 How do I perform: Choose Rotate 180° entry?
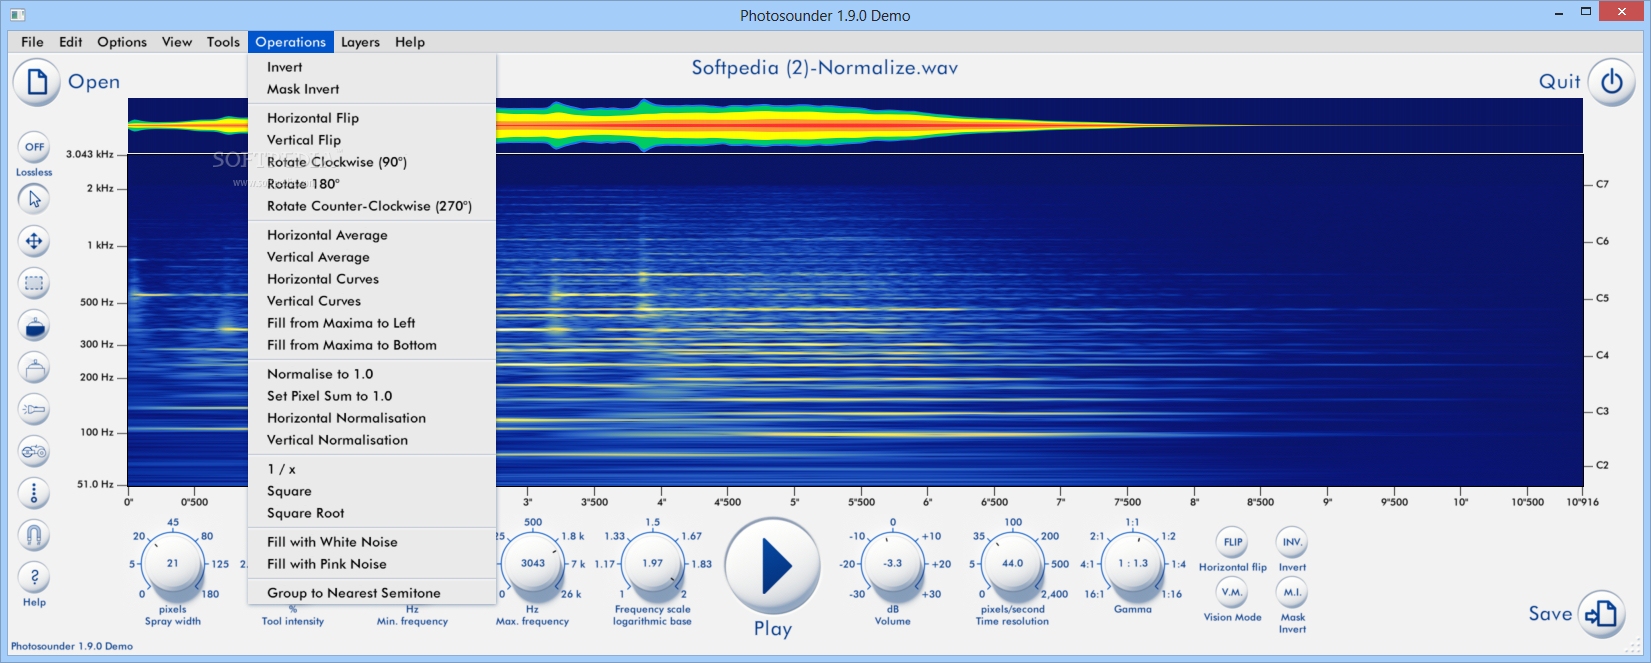point(372,184)
